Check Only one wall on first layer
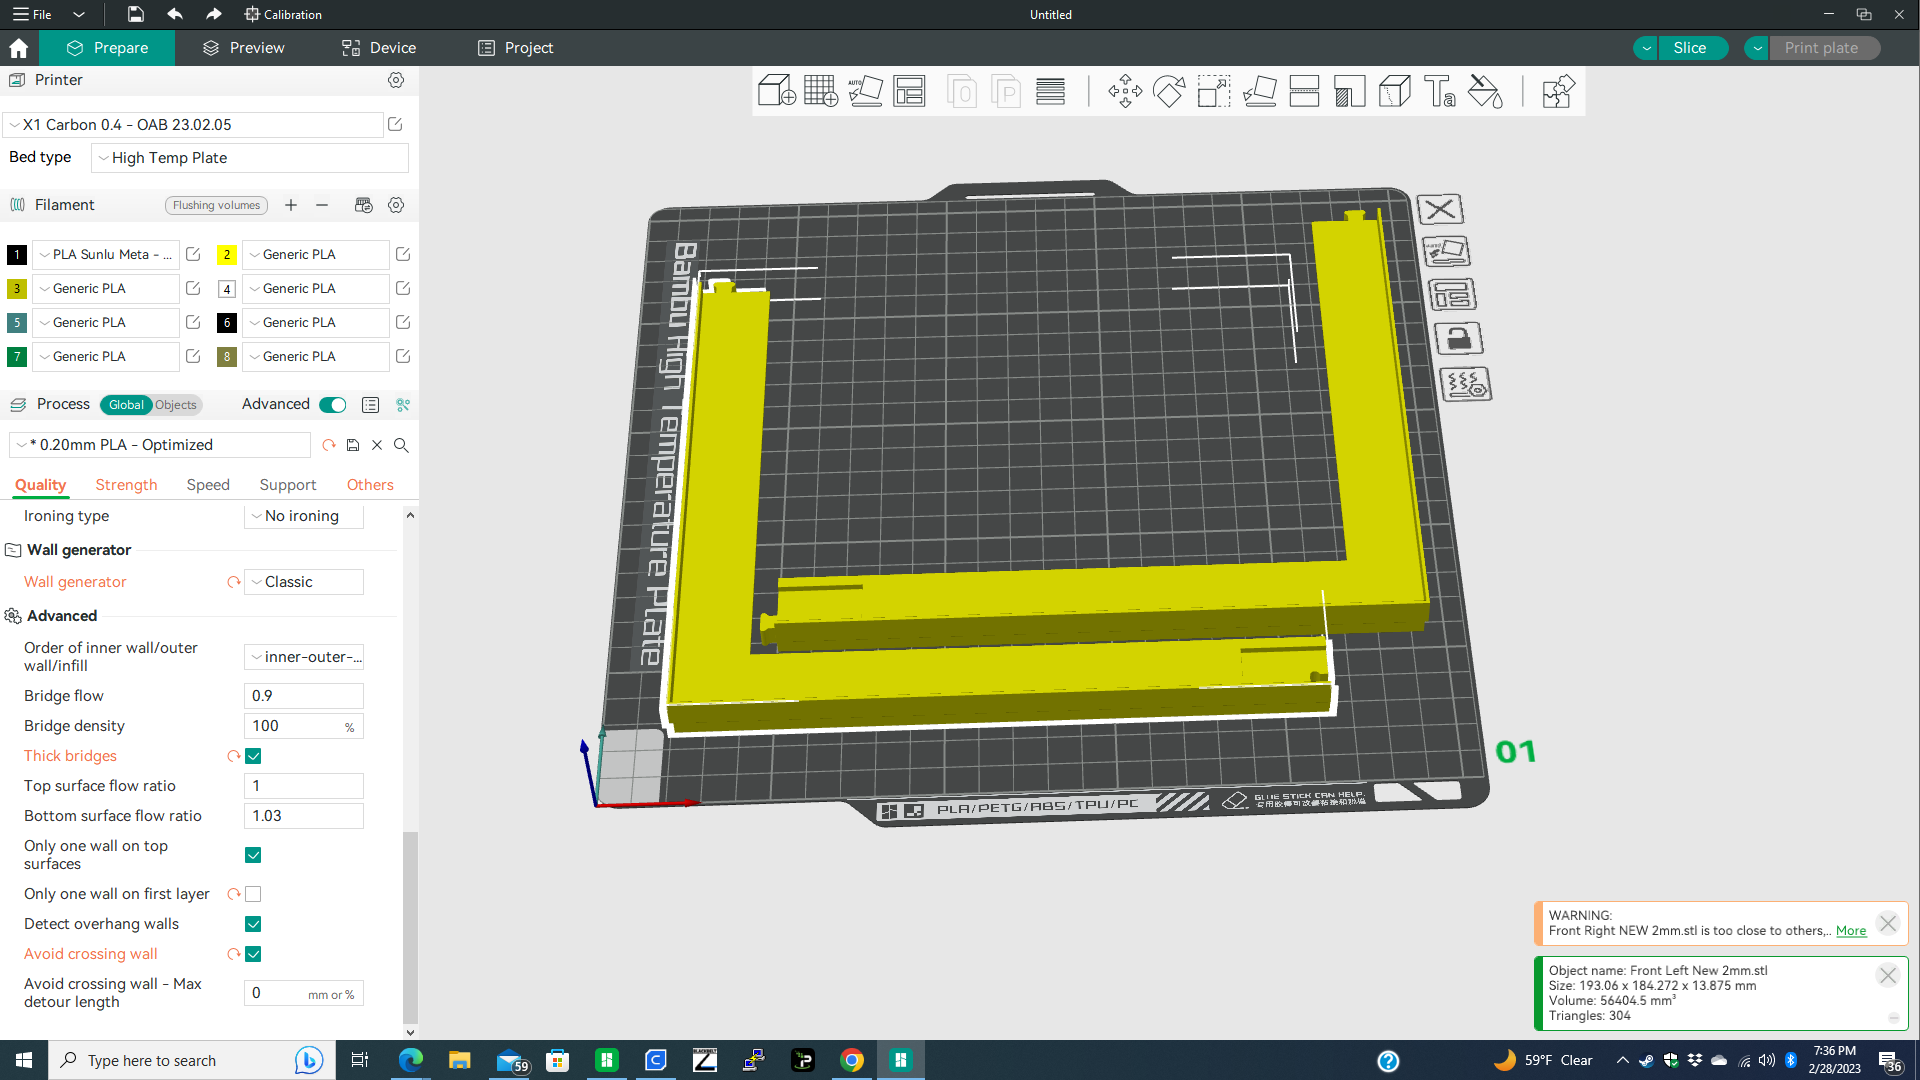This screenshot has height=1080, width=1920. click(253, 894)
